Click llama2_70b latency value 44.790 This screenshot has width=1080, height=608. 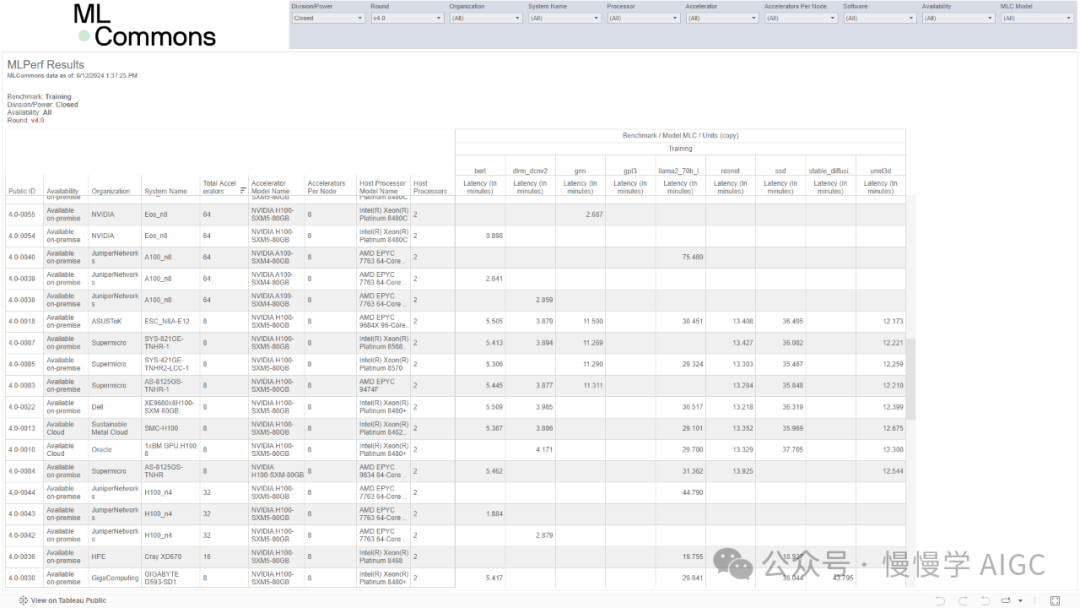coord(692,492)
